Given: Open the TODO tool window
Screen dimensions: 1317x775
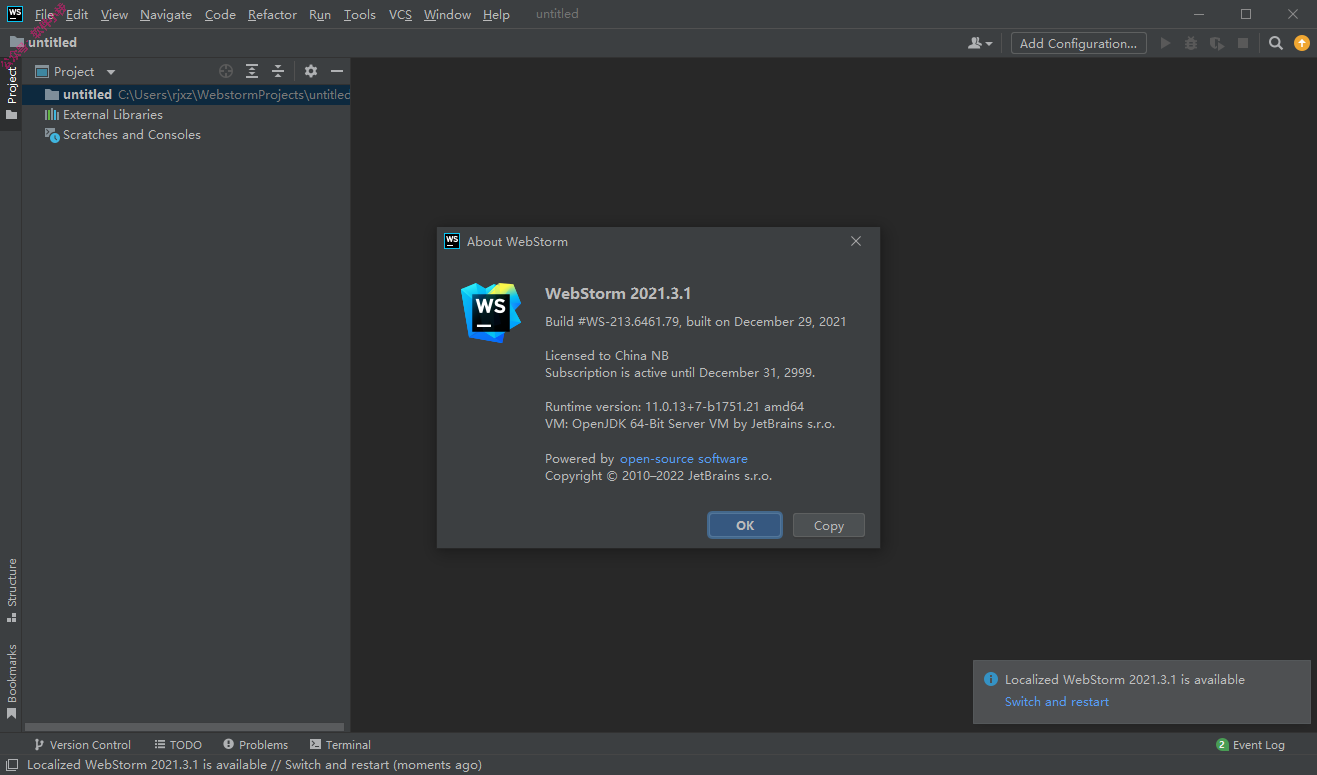Looking at the screenshot, I should pyautogui.click(x=178, y=745).
